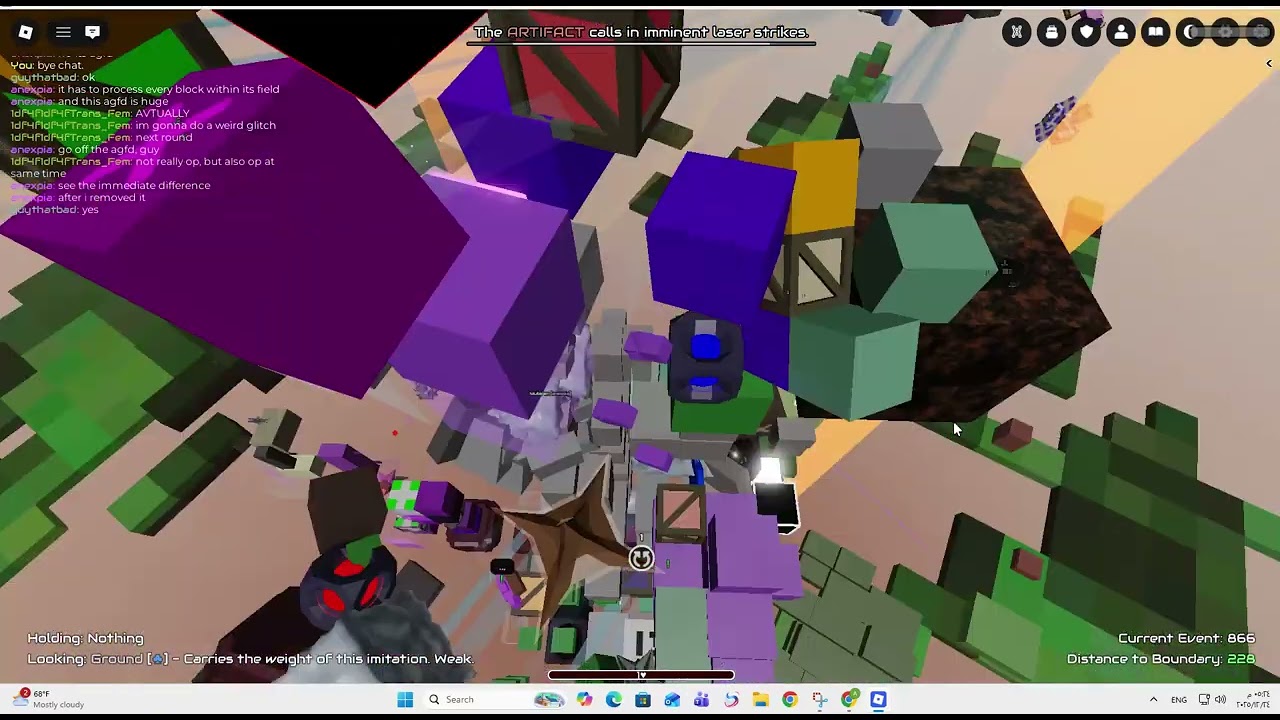Open the backpack inventory icon

tap(1052, 32)
